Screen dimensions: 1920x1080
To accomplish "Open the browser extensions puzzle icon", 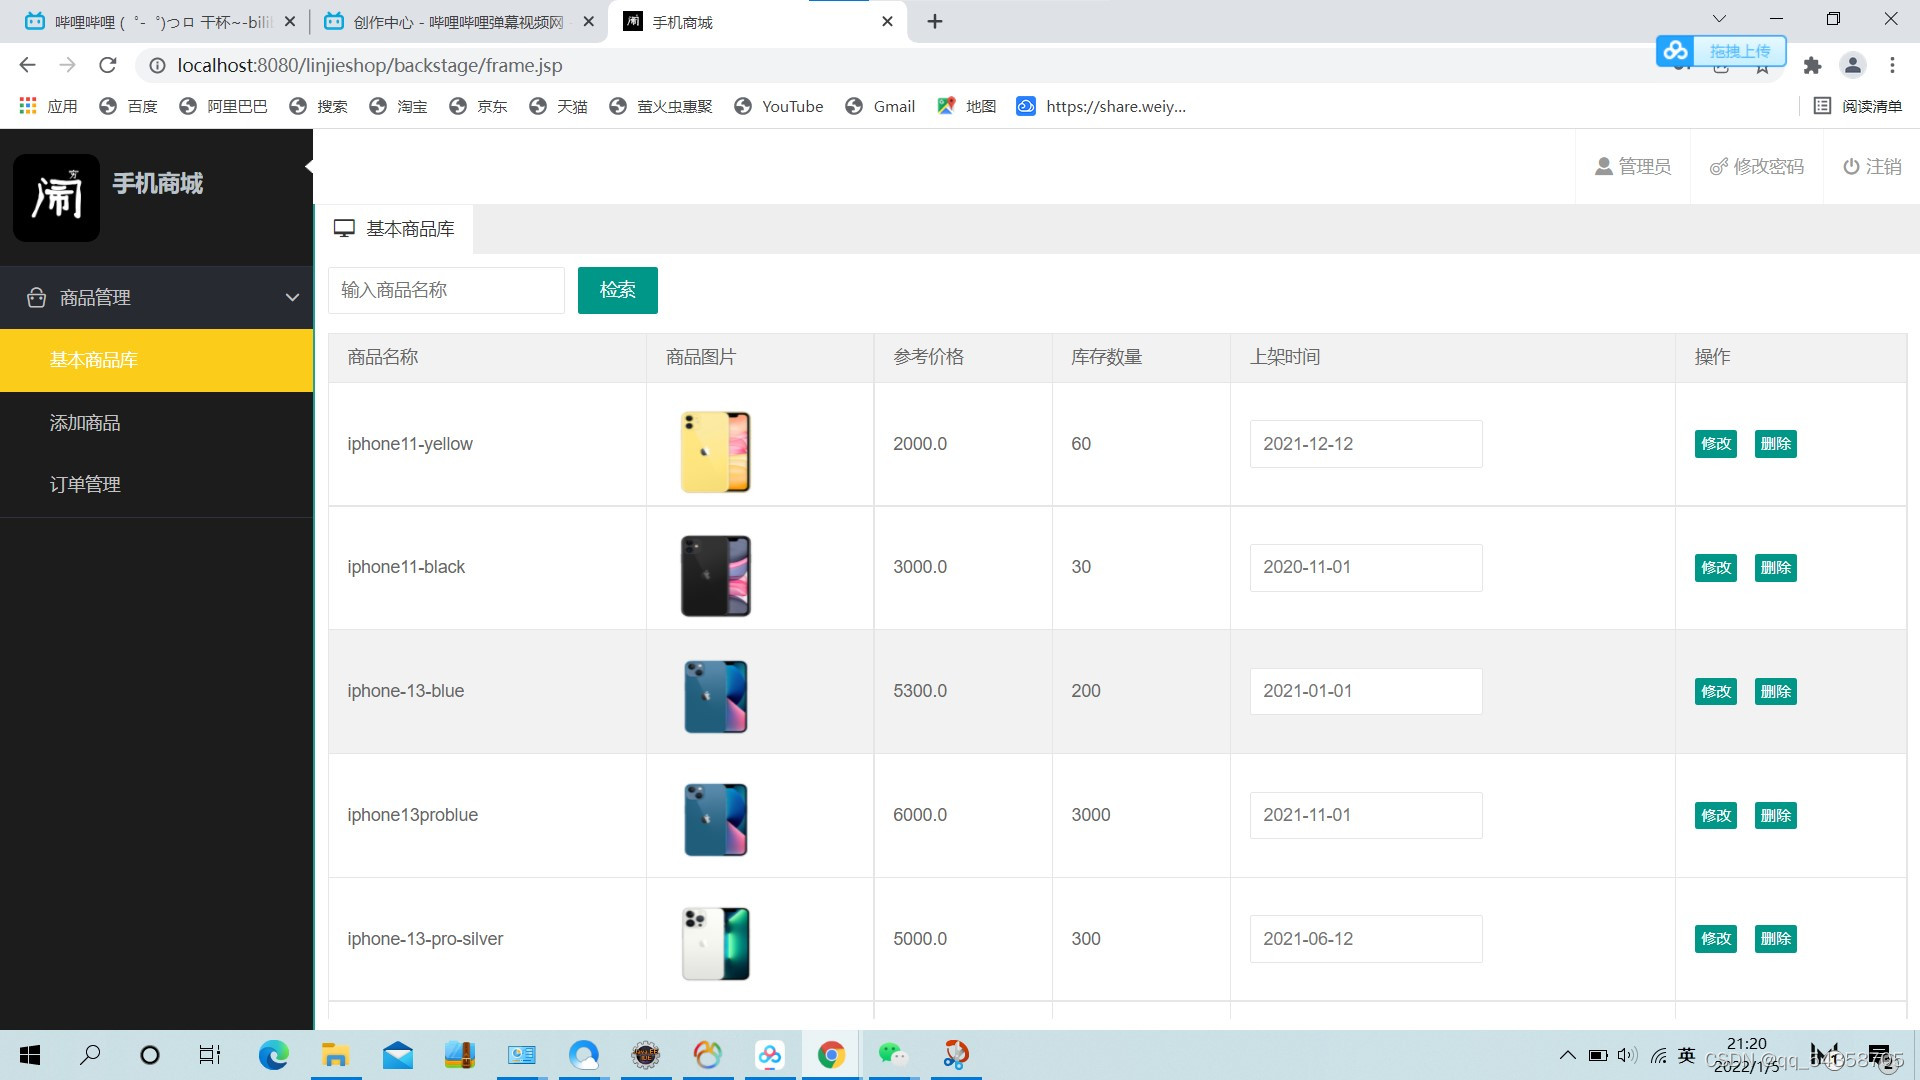I will pyautogui.click(x=1812, y=65).
